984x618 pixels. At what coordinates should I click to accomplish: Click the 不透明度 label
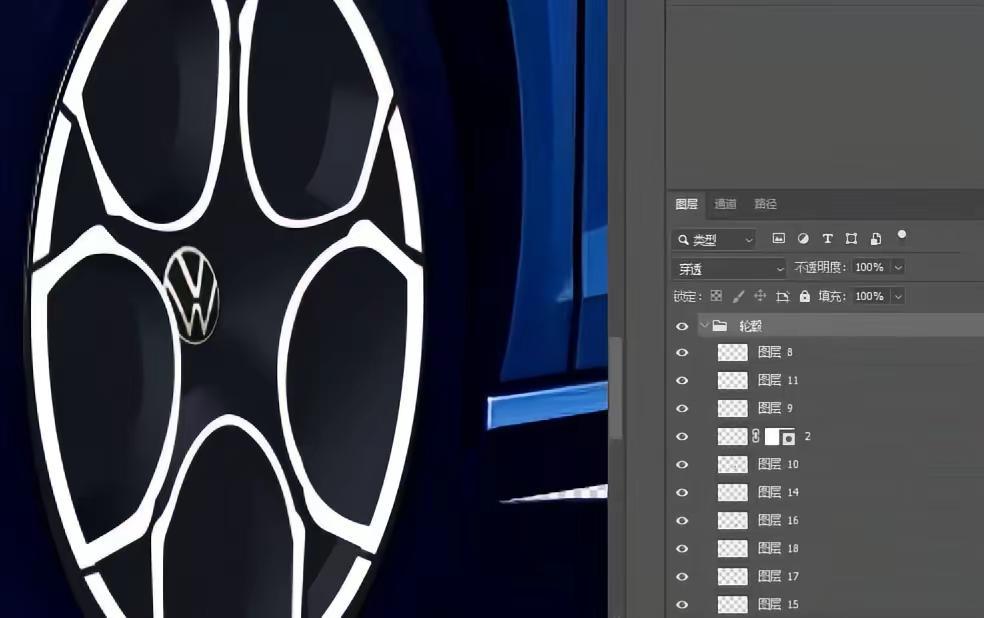pos(820,267)
